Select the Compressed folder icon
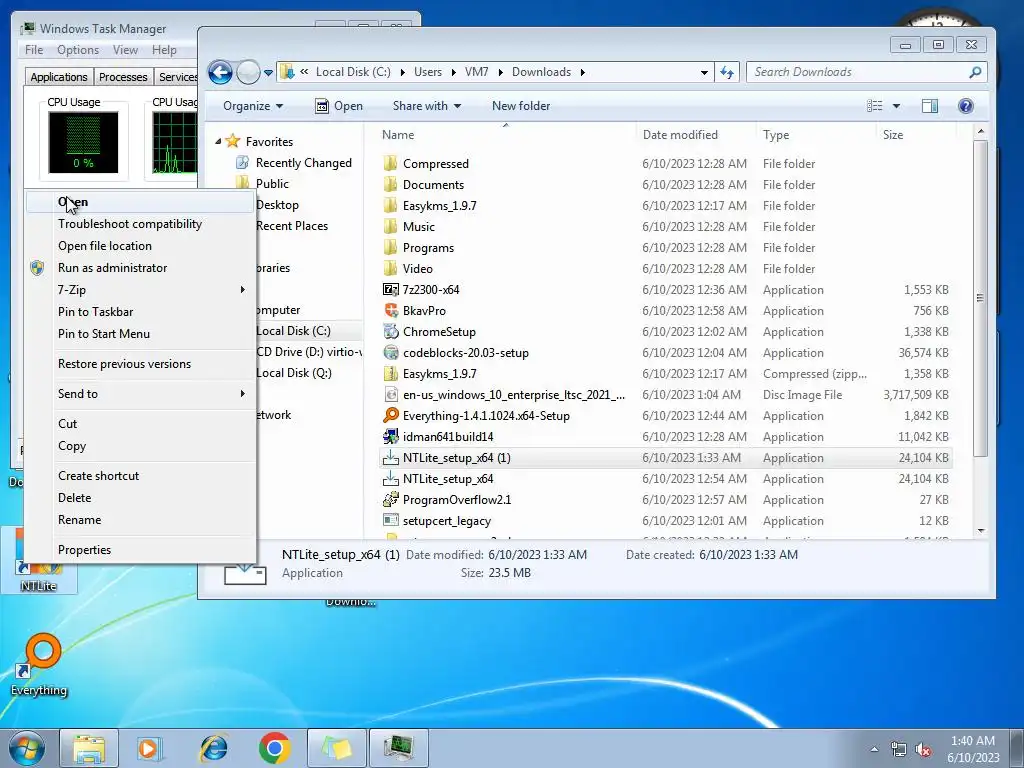This screenshot has width=1024, height=768. (x=391, y=163)
